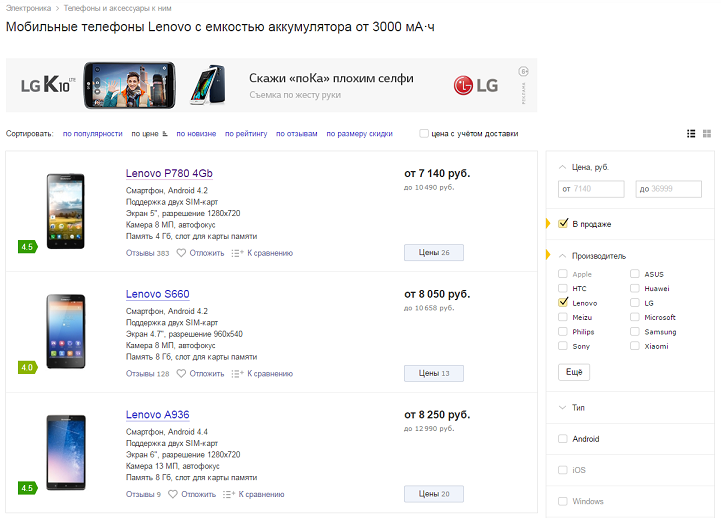Viewport: 721px width, 518px height.
Task: Check the Philips manufacturer checkbox
Action: click(563, 331)
